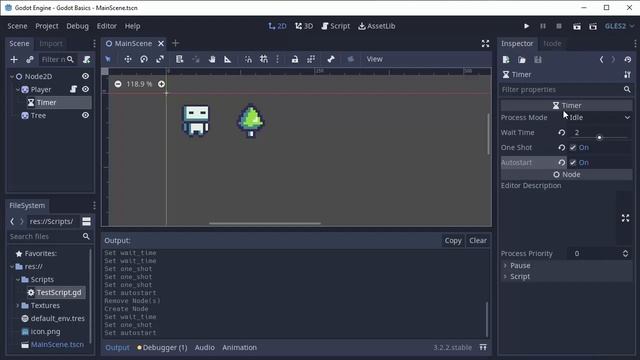
Task: Open the Player attached script icon
Action: tap(73, 89)
